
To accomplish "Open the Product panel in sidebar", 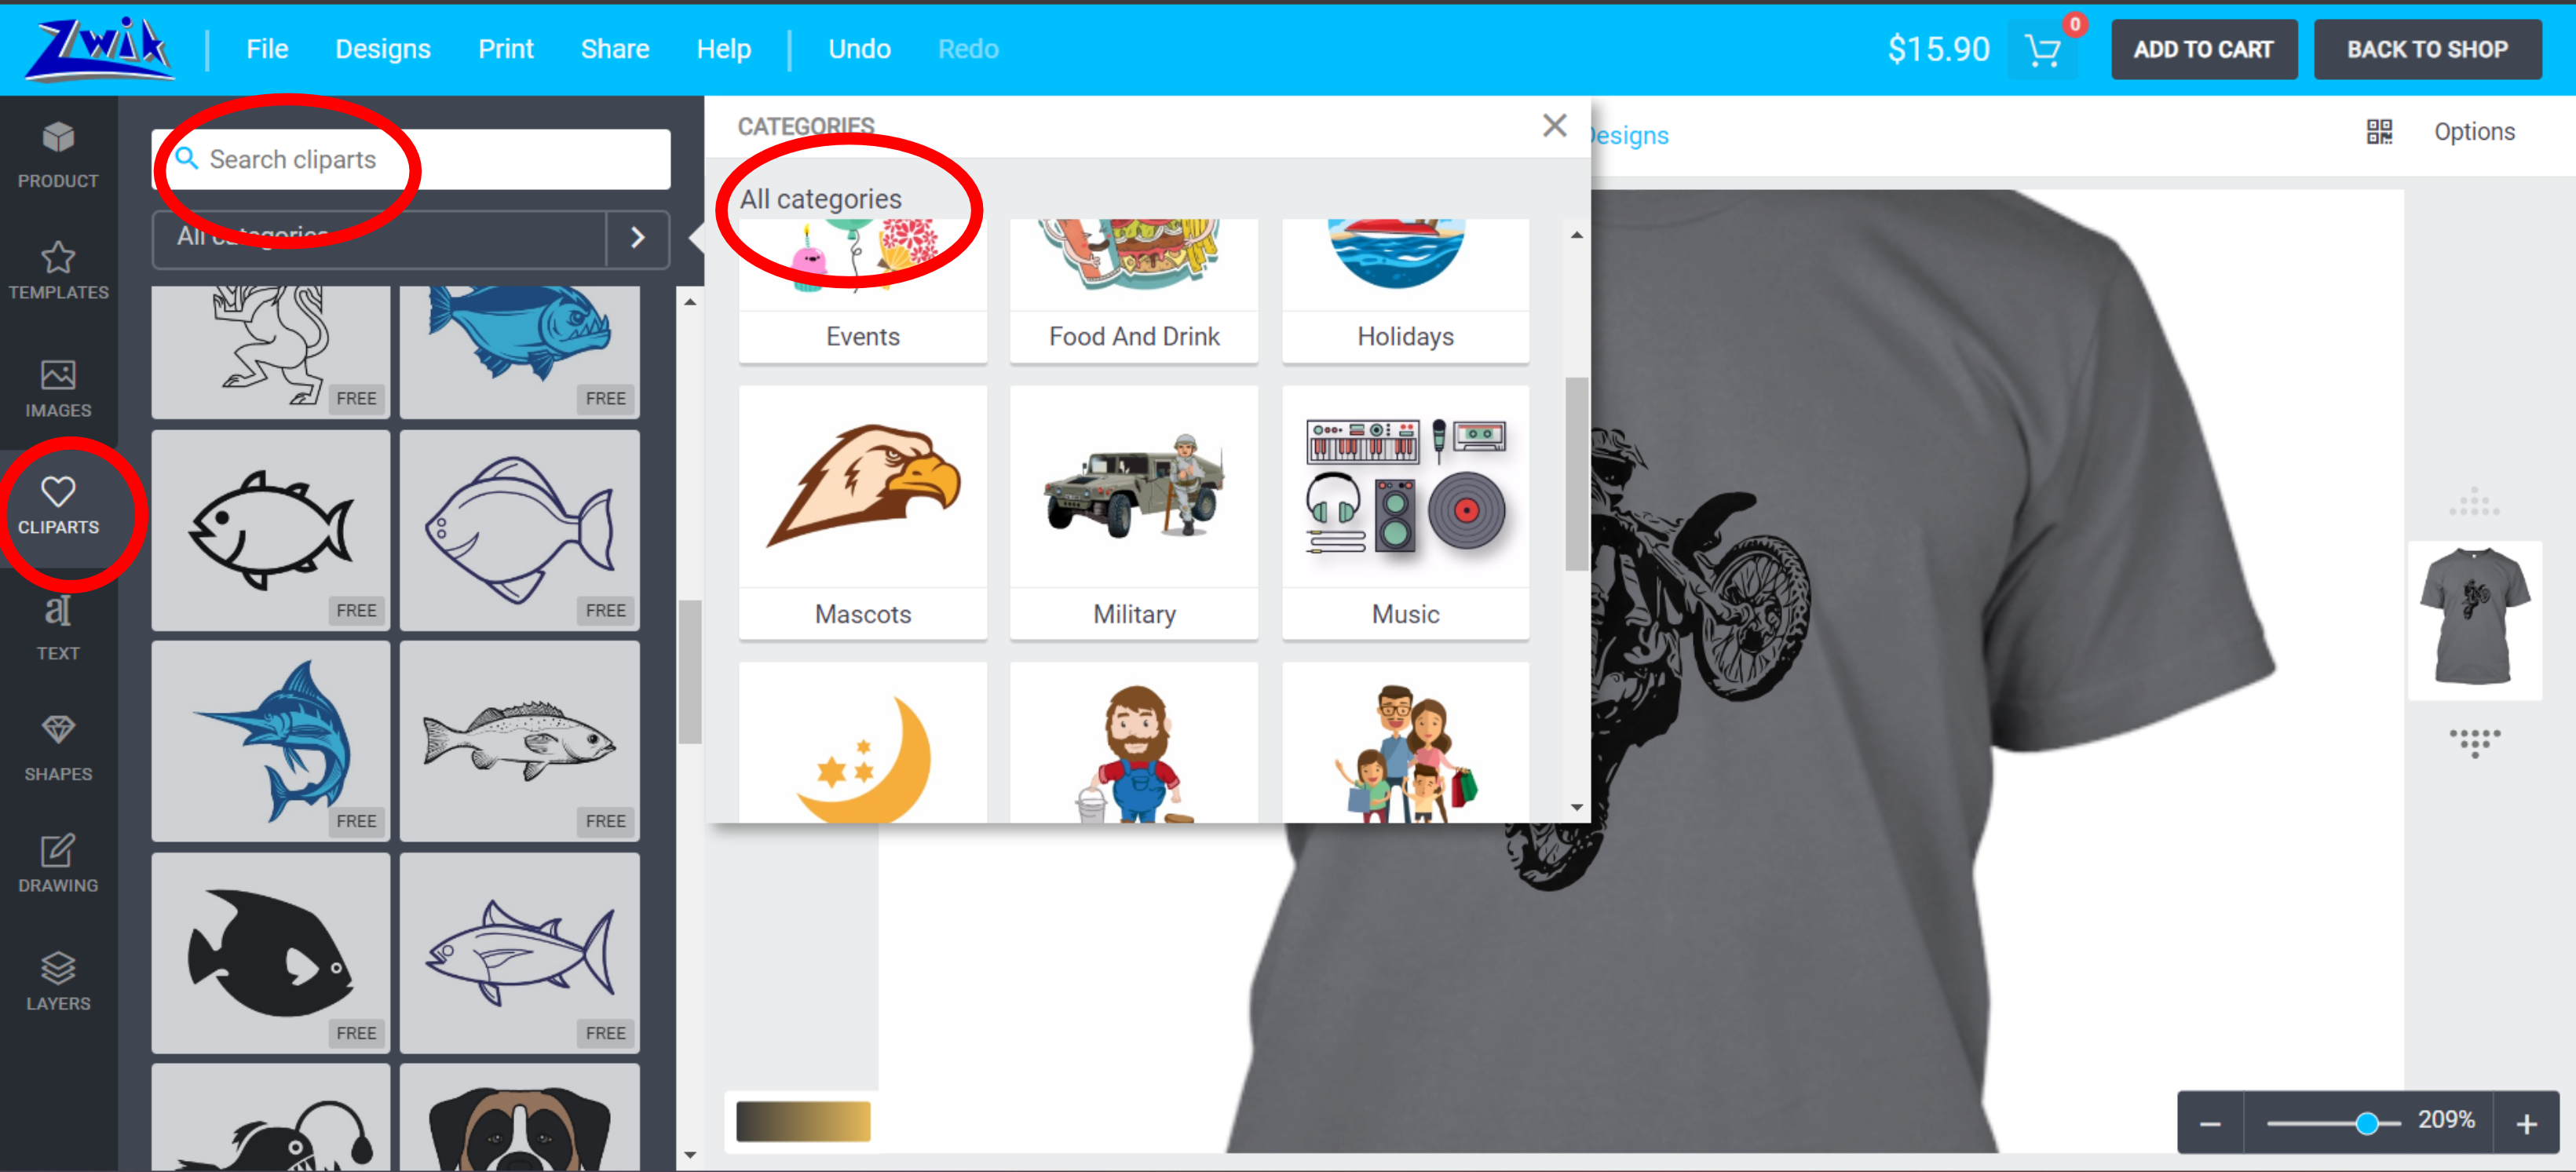I will [x=58, y=154].
